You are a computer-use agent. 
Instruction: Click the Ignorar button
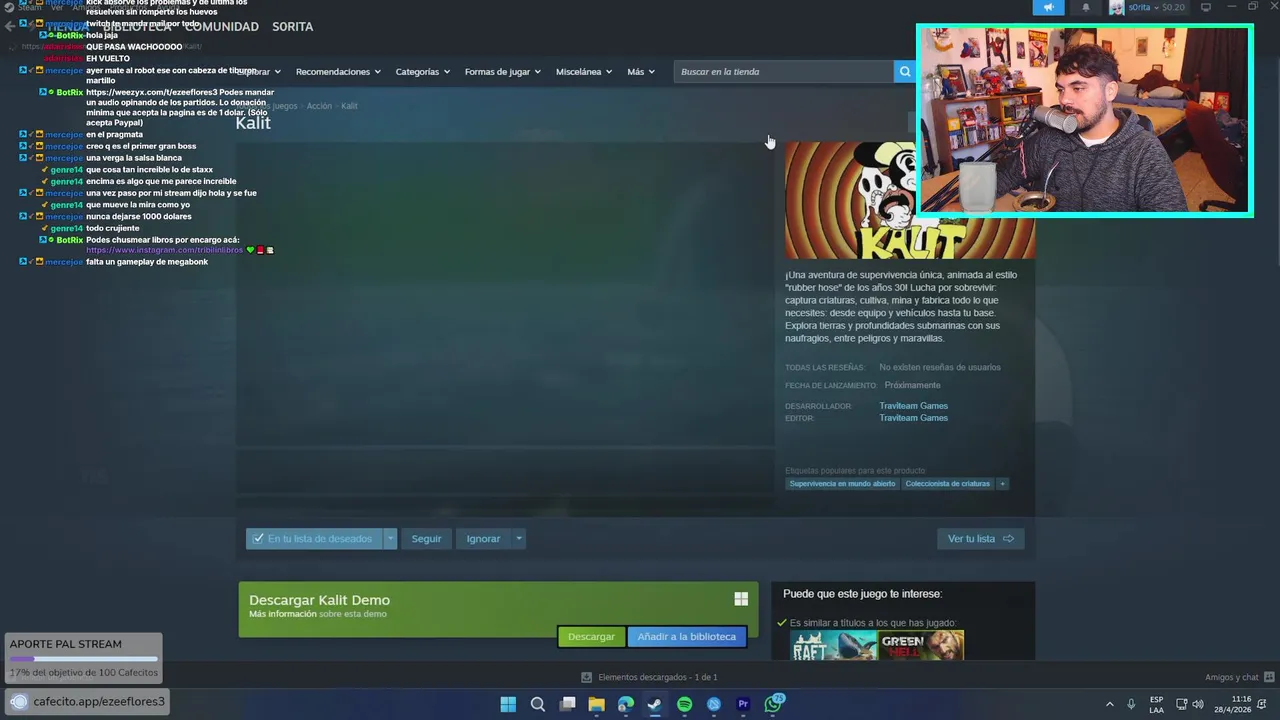483,539
